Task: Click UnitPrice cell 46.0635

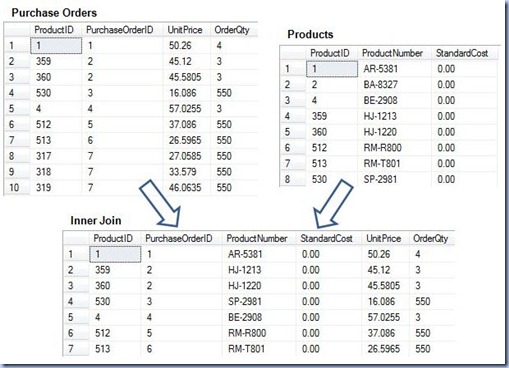Action: [185, 188]
